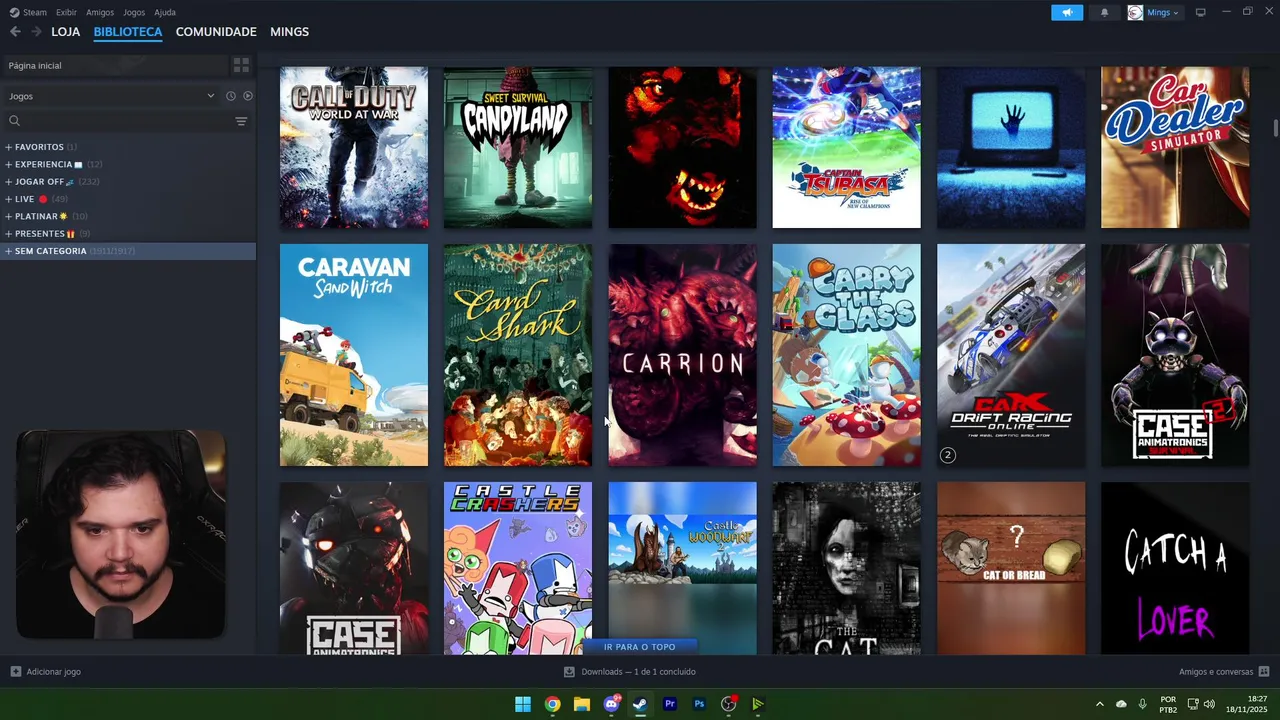This screenshot has width=1280, height=720.
Task: Switch to the BIBLIOTECA tab
Action: (x=128, y=32)
